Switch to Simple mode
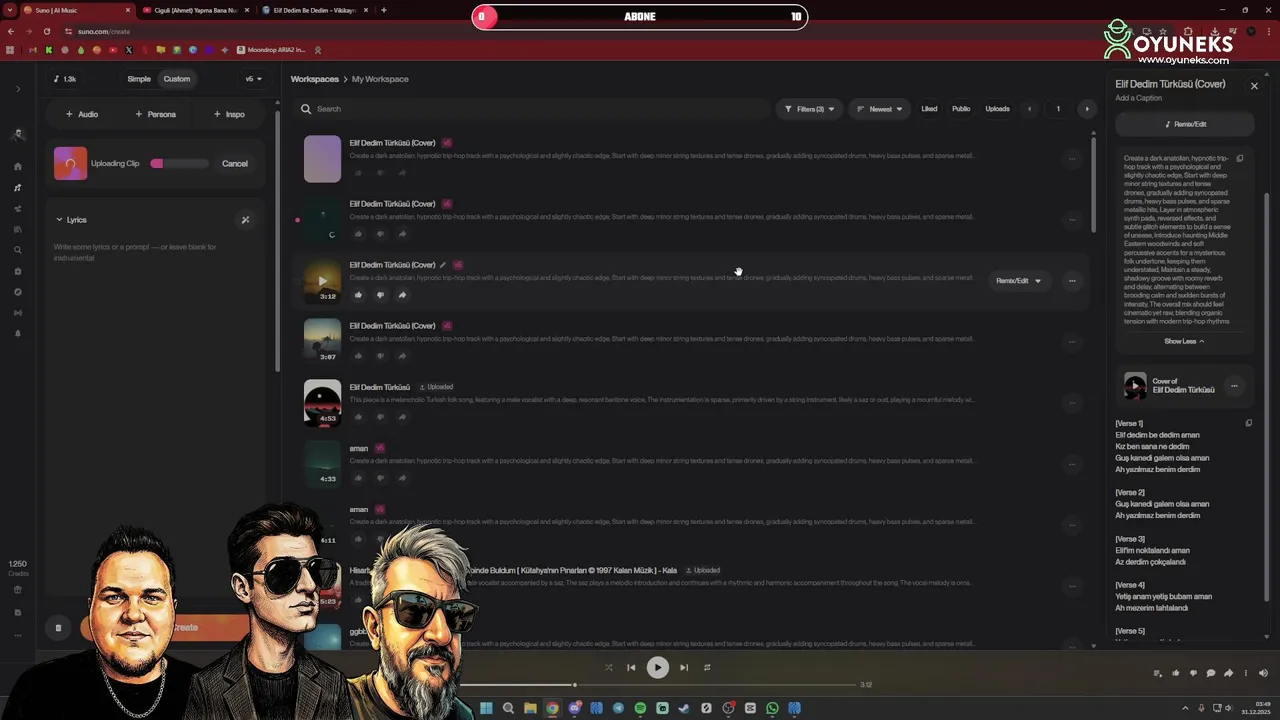 pyautogui.click(x=139, y=79)
